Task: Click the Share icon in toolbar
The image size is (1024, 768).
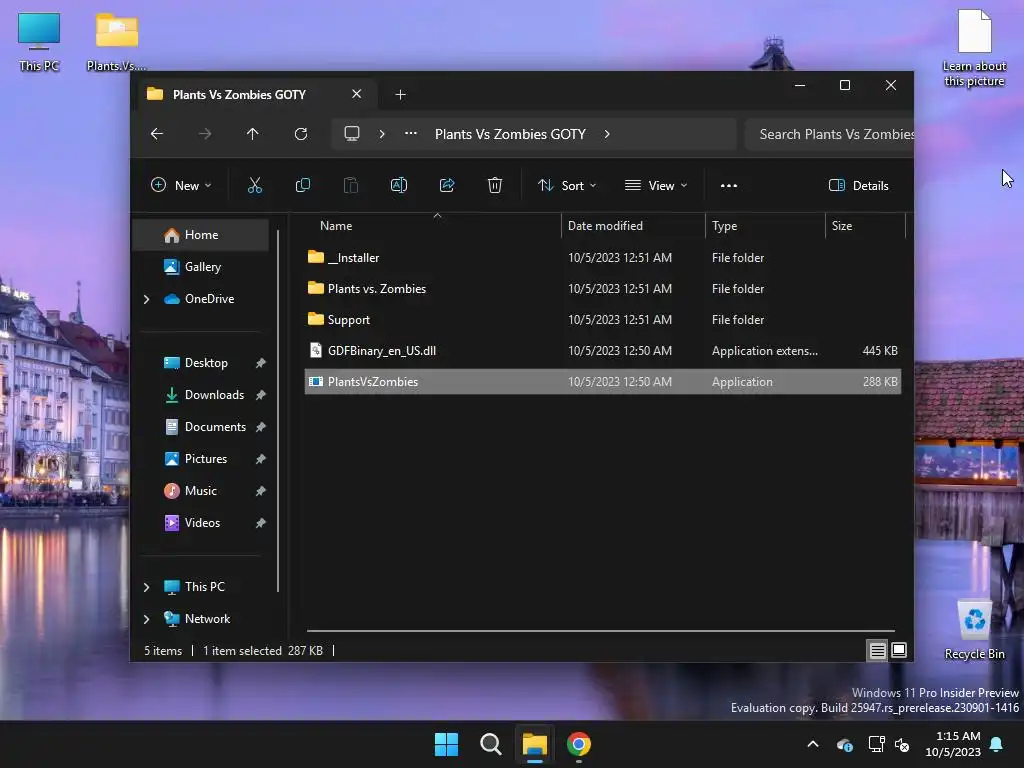Action: pyautogui.click(x=447, y=185)
